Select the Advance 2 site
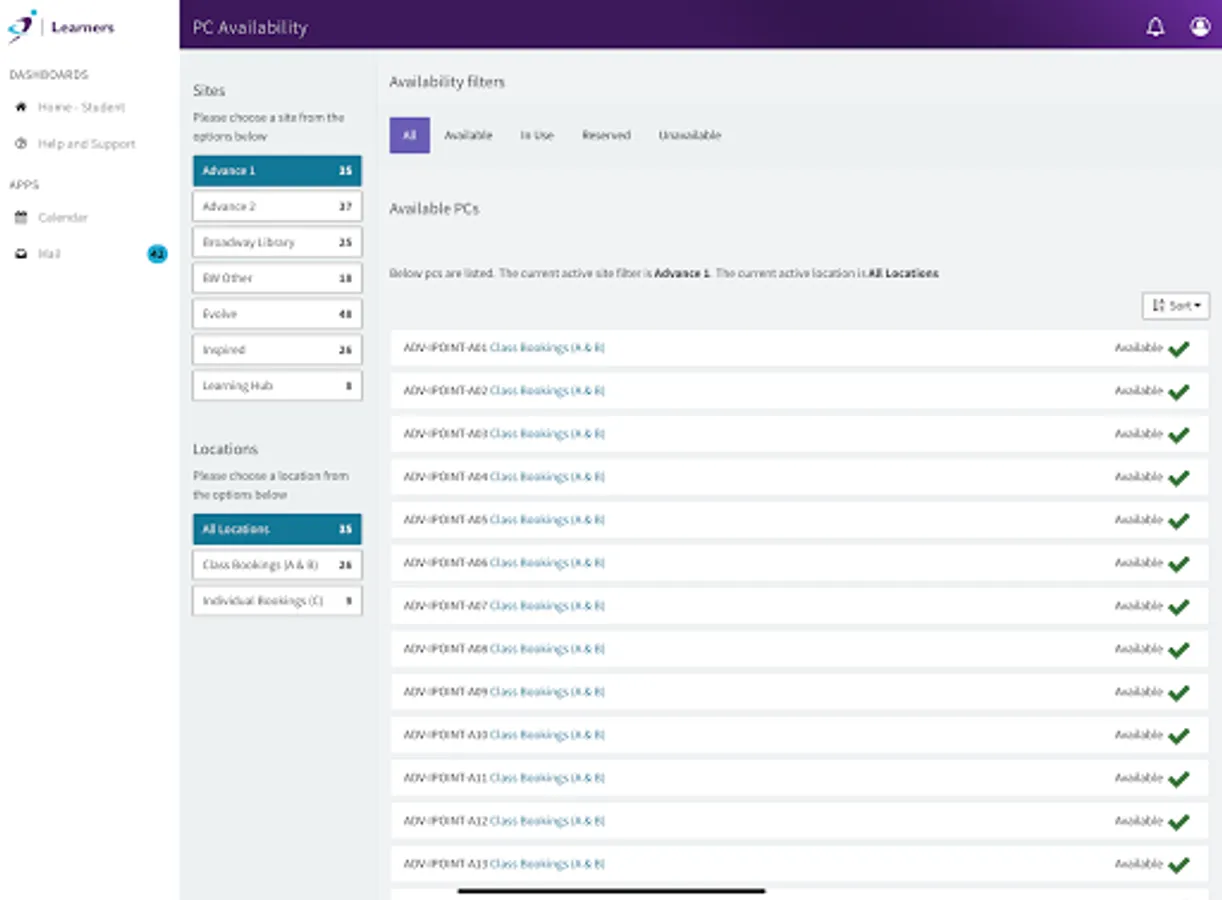The height and width of the screenshot is (900, 1222). (277, 206)
